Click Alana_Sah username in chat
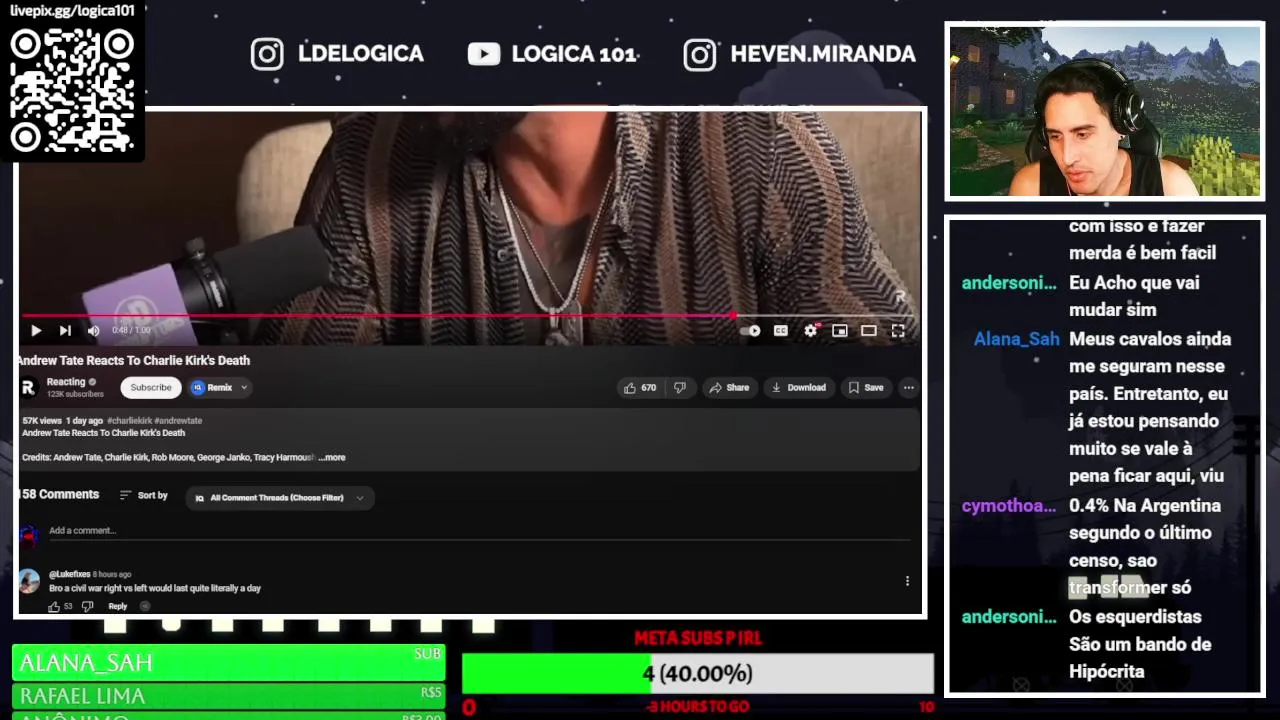Image resolution: width=1280 pixels, height=720 pixels. click(1016, 339)
